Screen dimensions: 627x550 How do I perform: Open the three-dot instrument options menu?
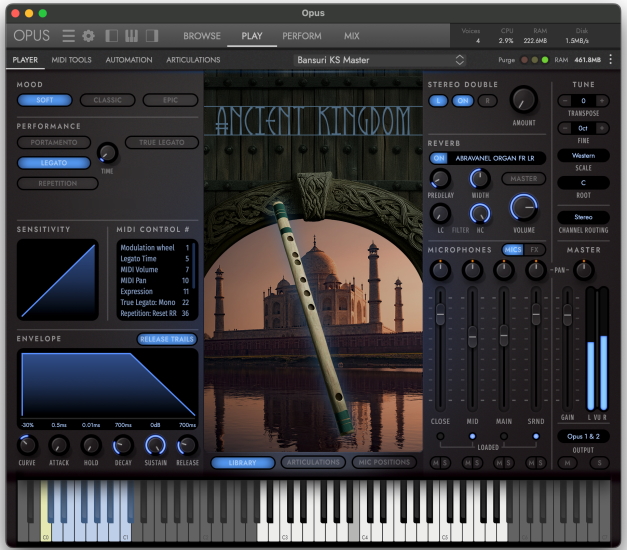611,60
